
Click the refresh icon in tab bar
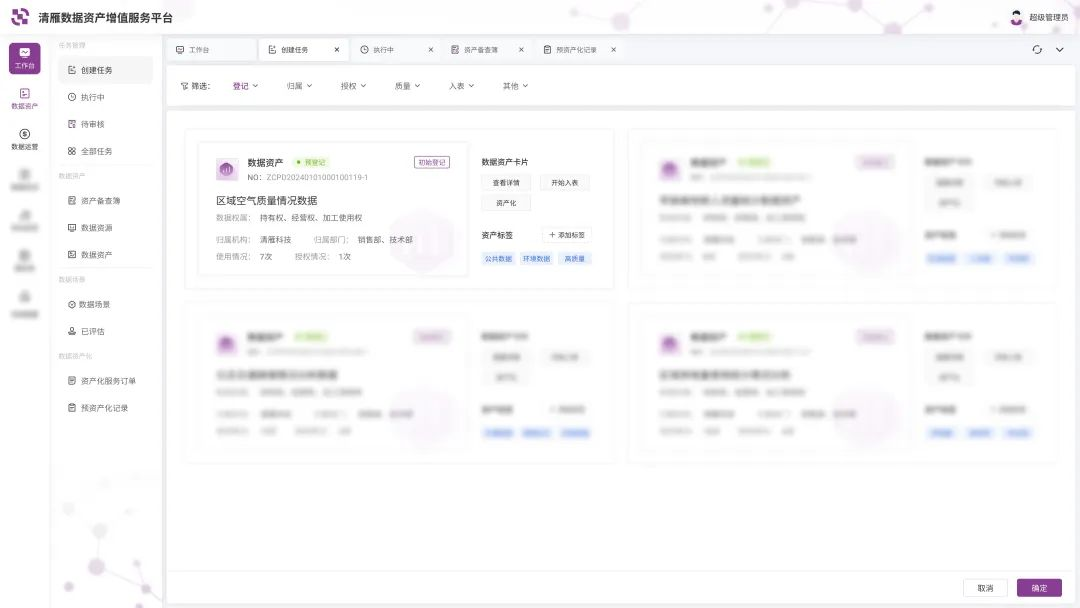pyautogui.click(x=1037, y=49)
